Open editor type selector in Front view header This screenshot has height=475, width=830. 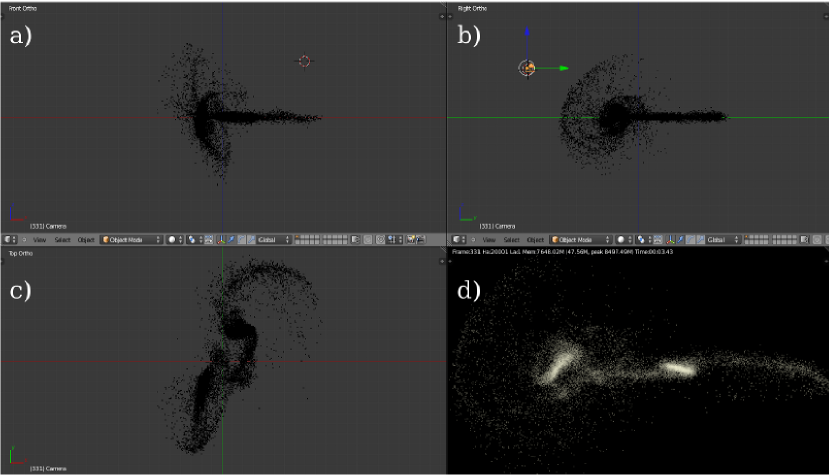10,240
